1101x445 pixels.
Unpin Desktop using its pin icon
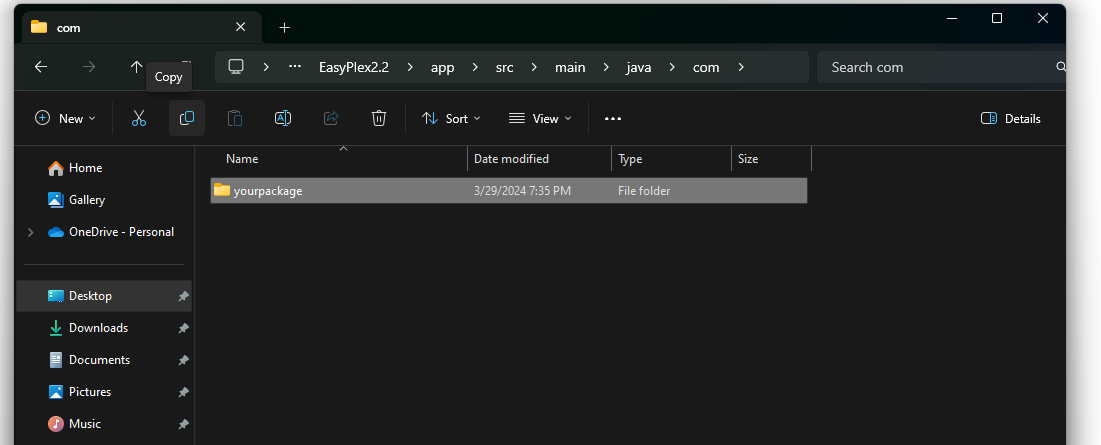coord(183,296)
